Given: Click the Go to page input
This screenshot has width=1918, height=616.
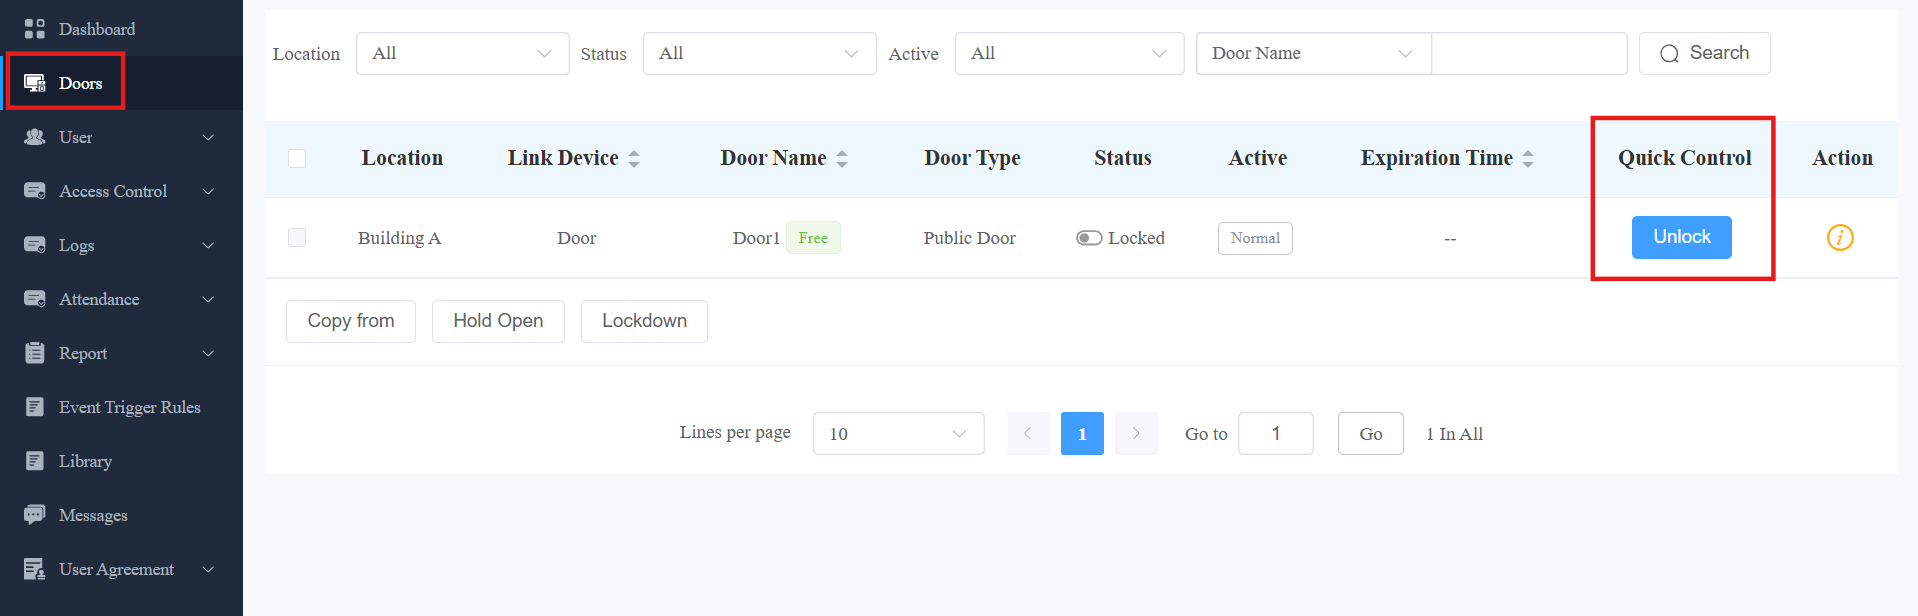Looking at the screenshot, I should click(x=1275, y=433).
